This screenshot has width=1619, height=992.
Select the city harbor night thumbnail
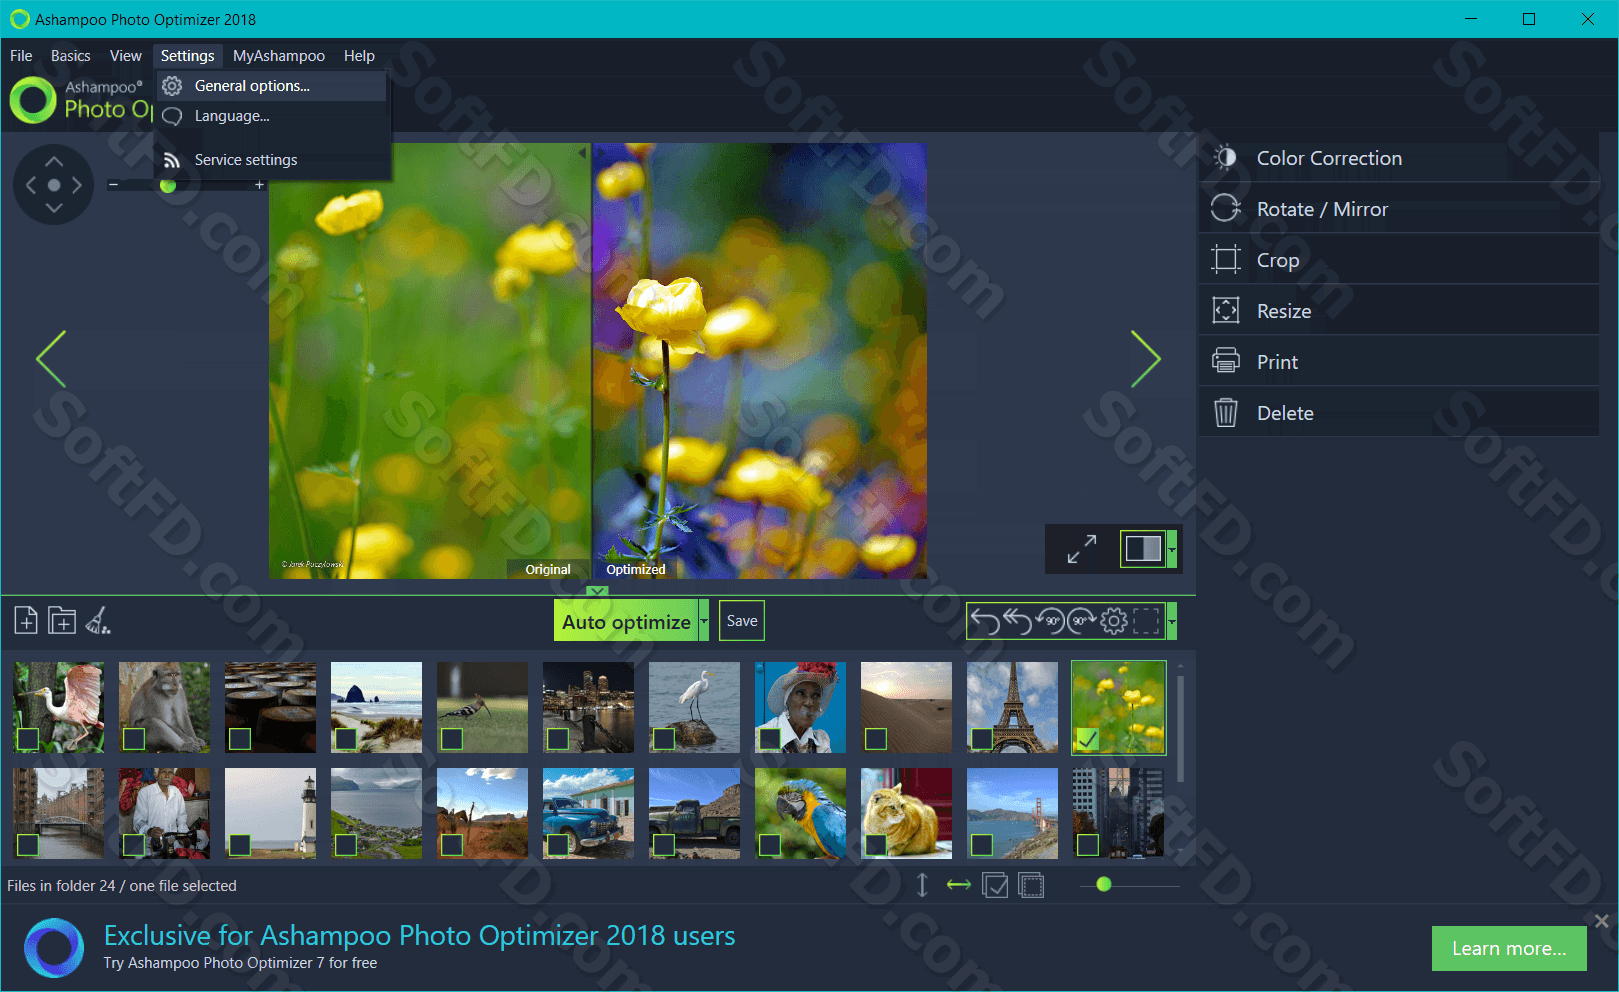(588, 707)
